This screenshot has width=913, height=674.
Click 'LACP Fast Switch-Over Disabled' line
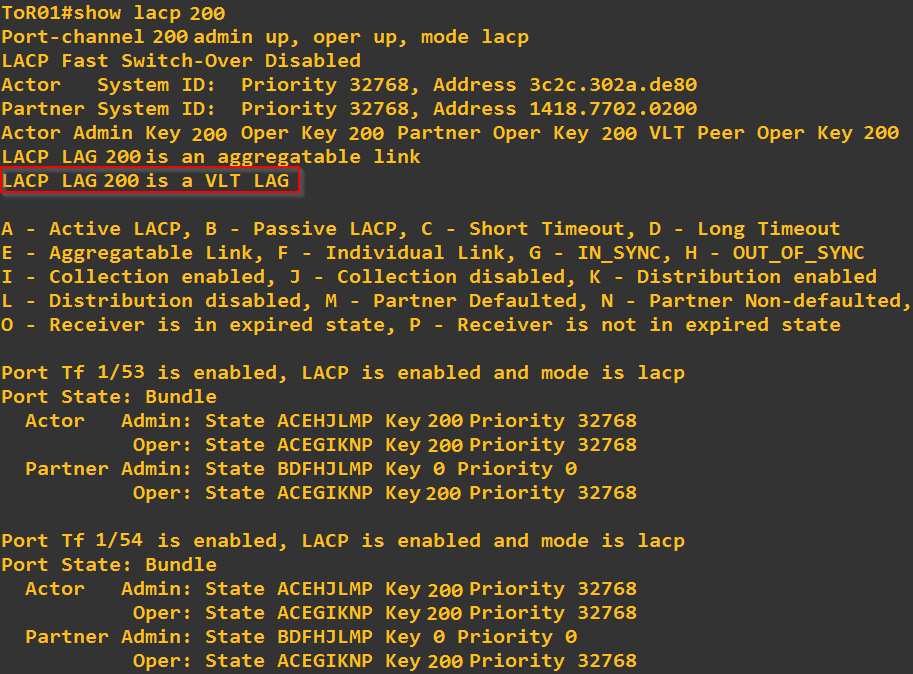tap(181, 61)
